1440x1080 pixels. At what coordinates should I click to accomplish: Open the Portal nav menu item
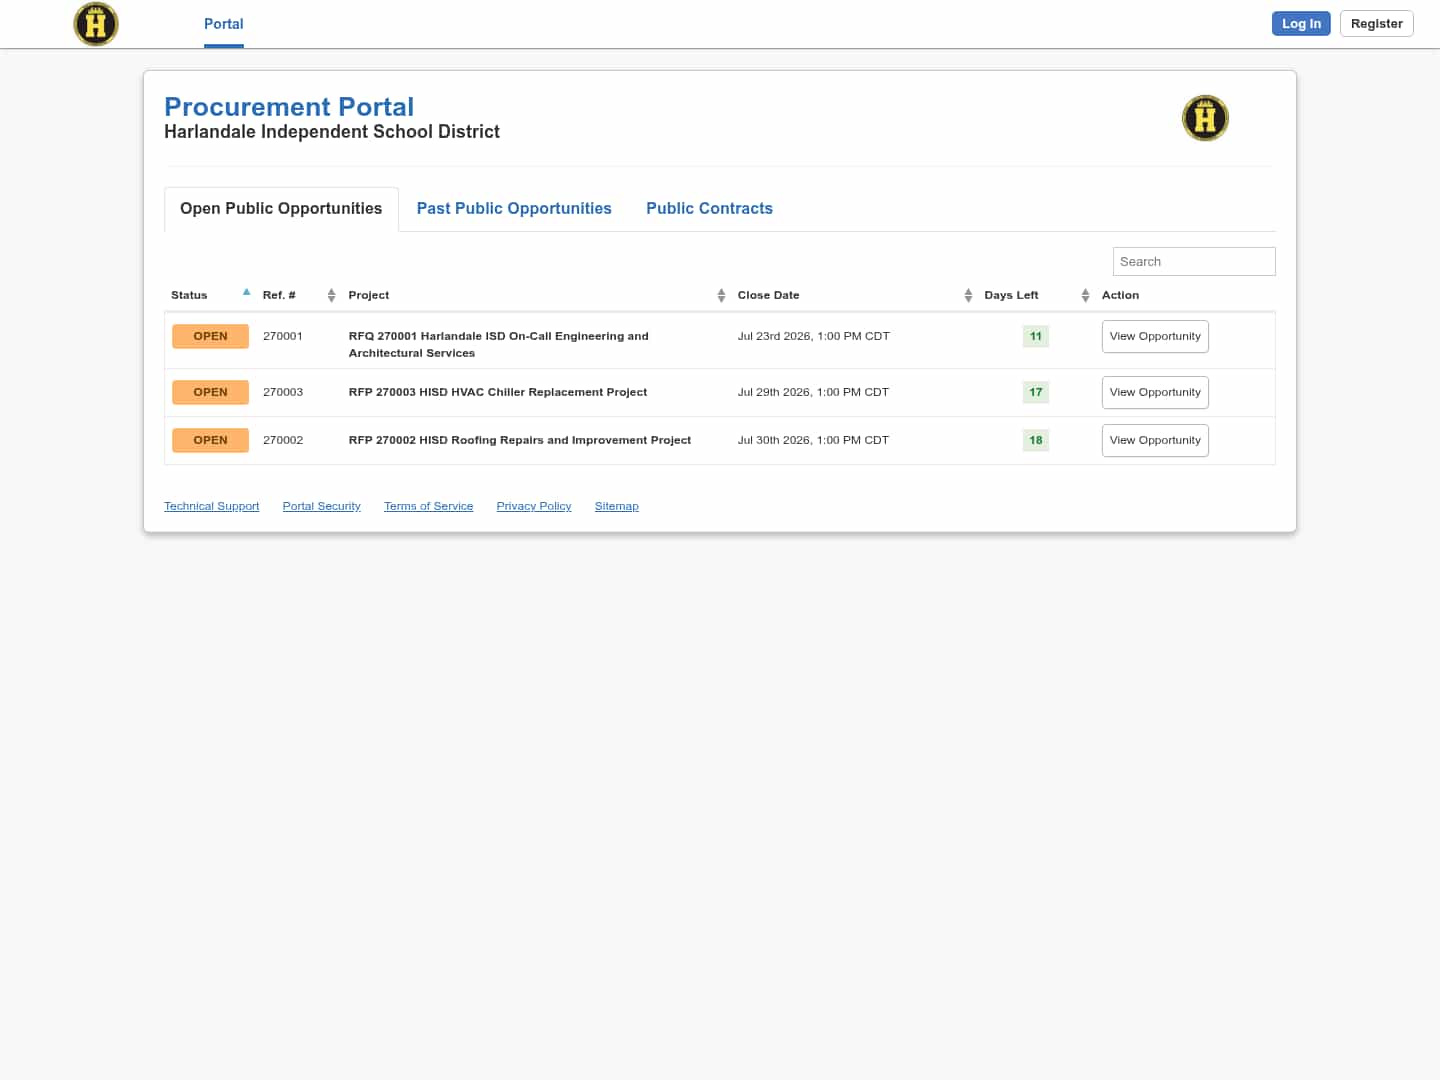224,24
